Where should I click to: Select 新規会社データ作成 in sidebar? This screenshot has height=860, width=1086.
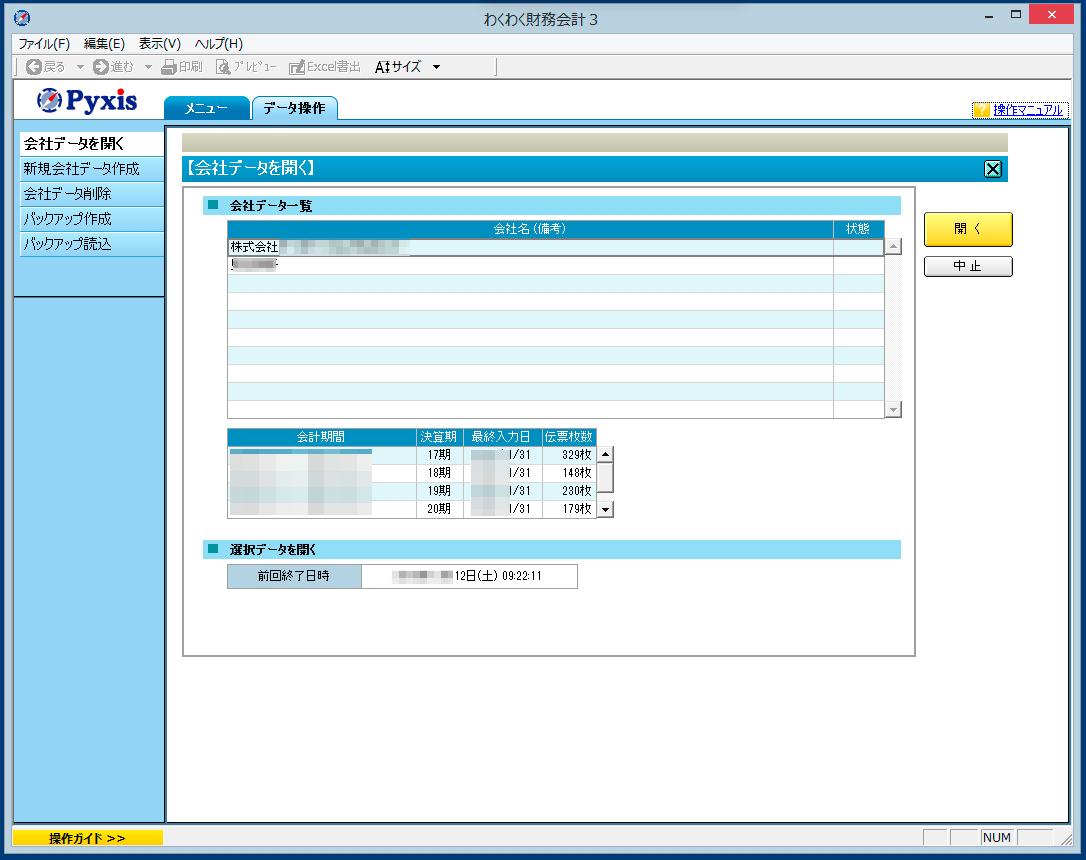[x=91, y=169]
